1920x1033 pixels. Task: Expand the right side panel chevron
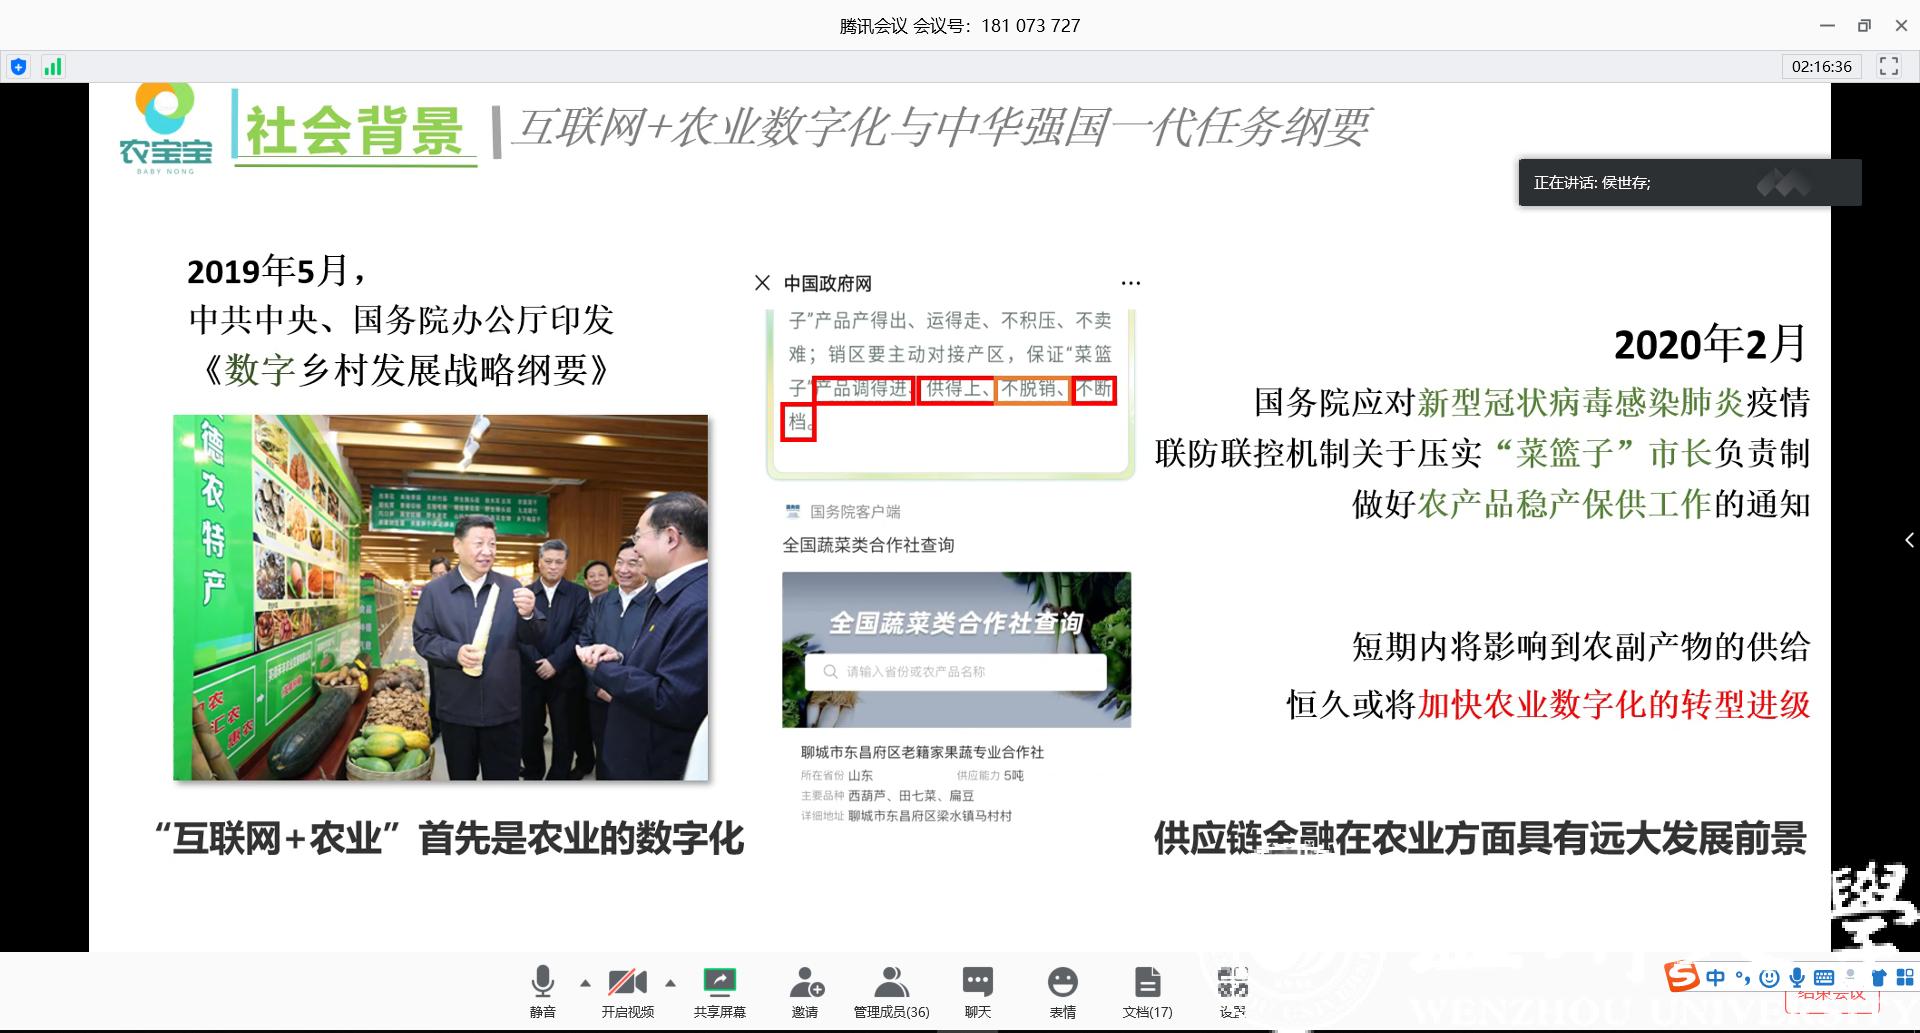point(1909,540)
